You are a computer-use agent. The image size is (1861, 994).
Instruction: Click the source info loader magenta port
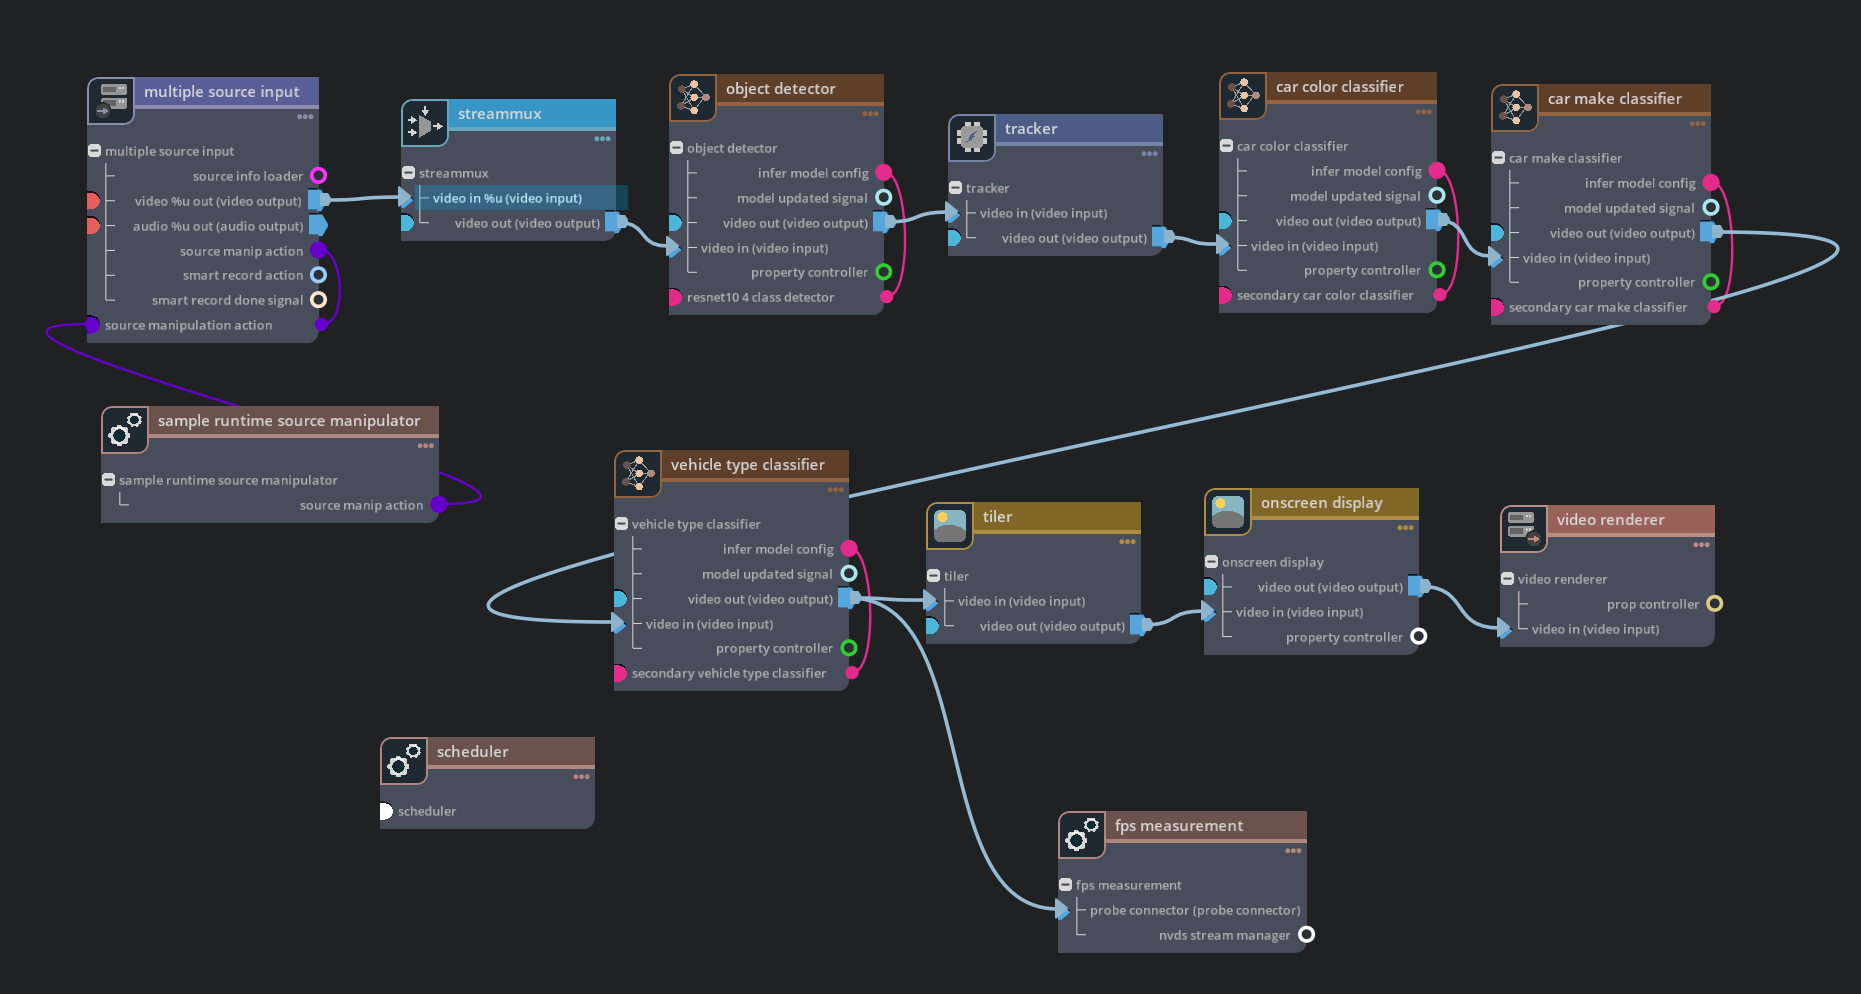click(x=318, y=176)
